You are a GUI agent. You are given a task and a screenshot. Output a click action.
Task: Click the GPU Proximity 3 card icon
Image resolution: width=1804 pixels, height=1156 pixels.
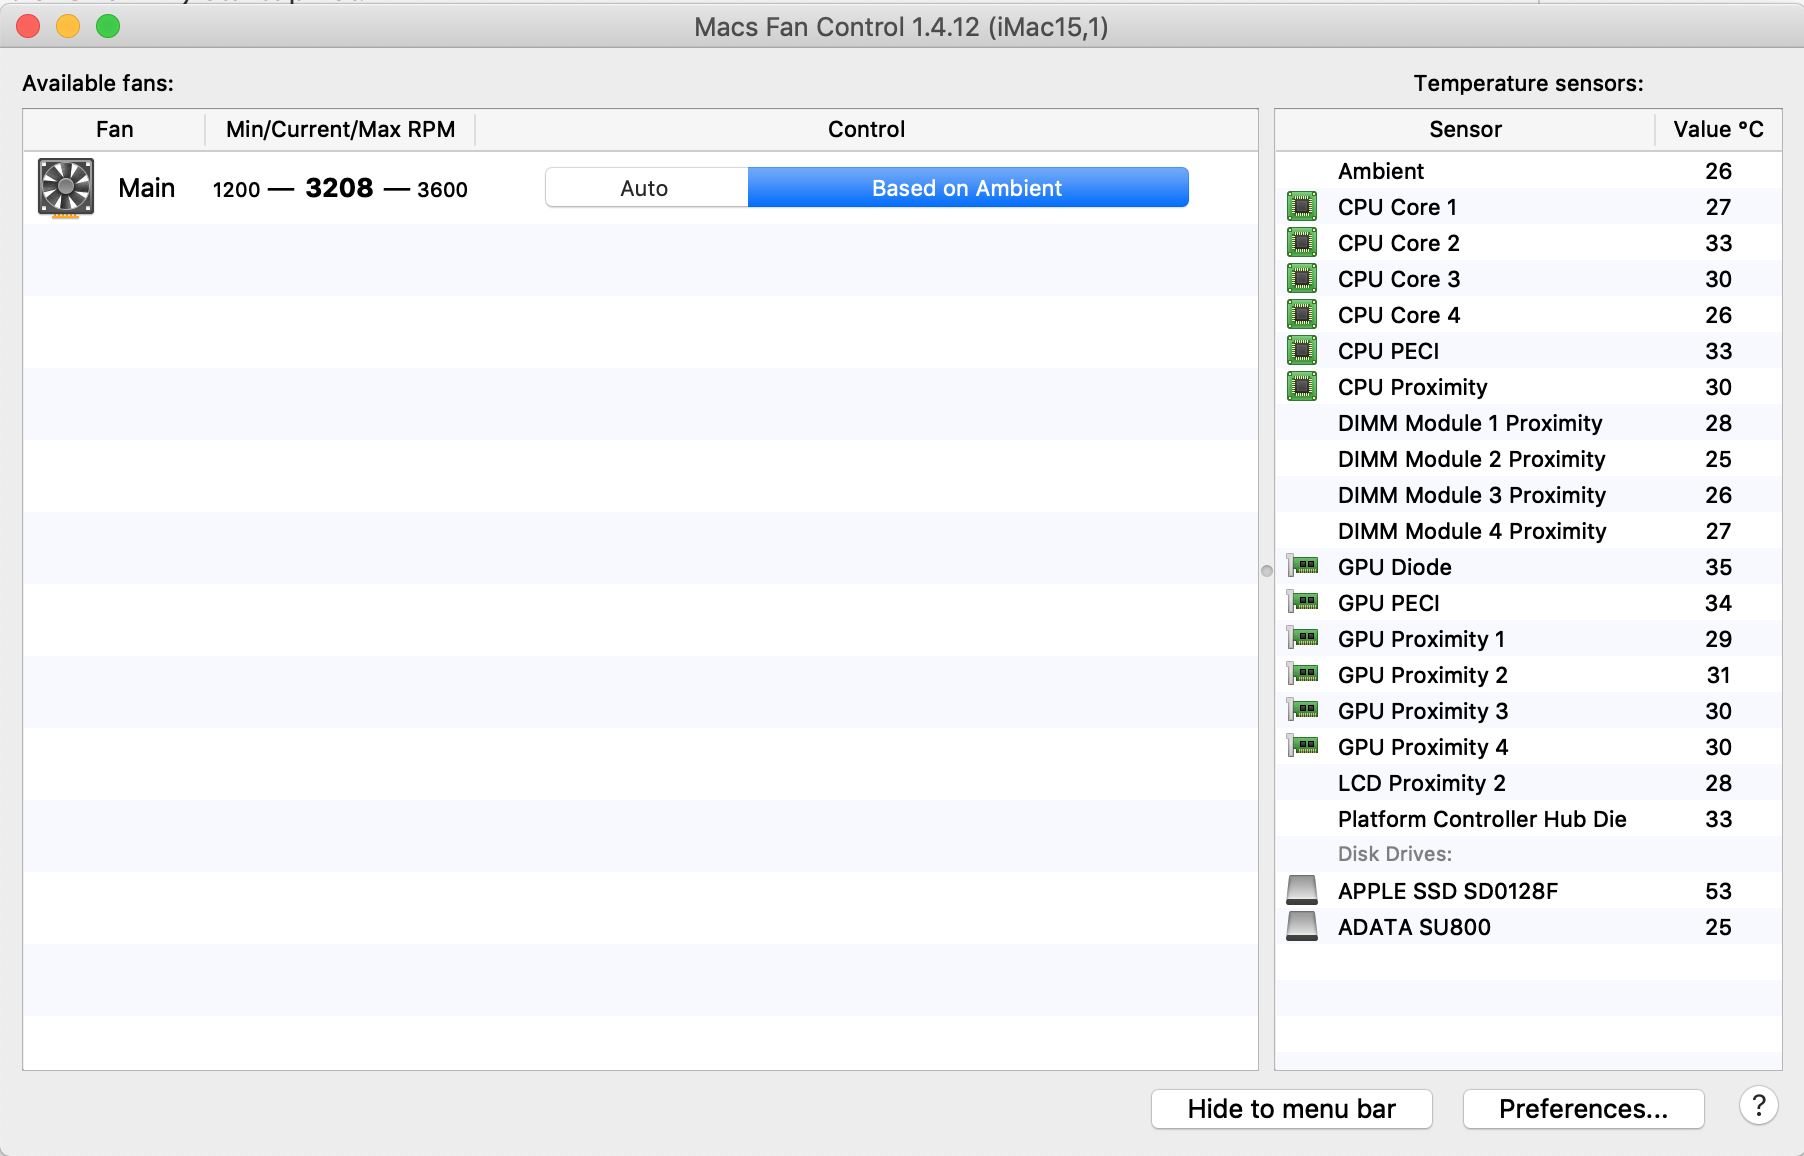point(1302,711)
